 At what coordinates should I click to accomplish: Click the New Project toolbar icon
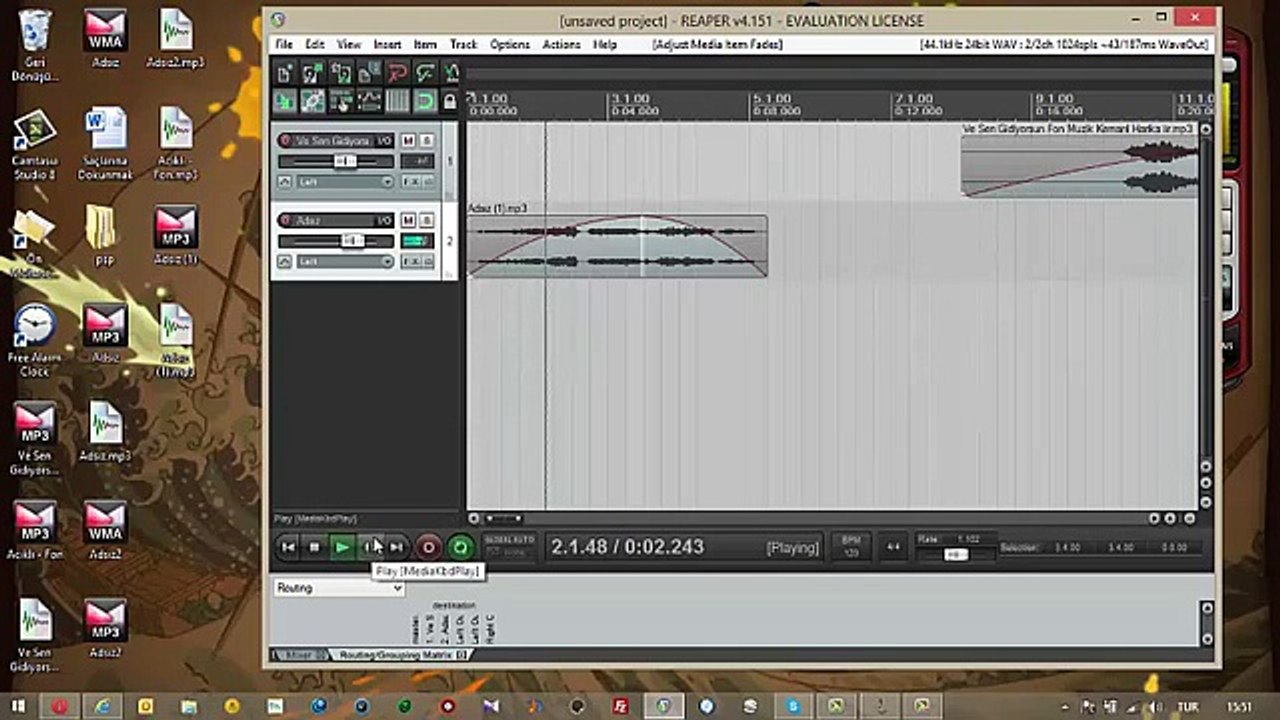(x=285, y=73)
